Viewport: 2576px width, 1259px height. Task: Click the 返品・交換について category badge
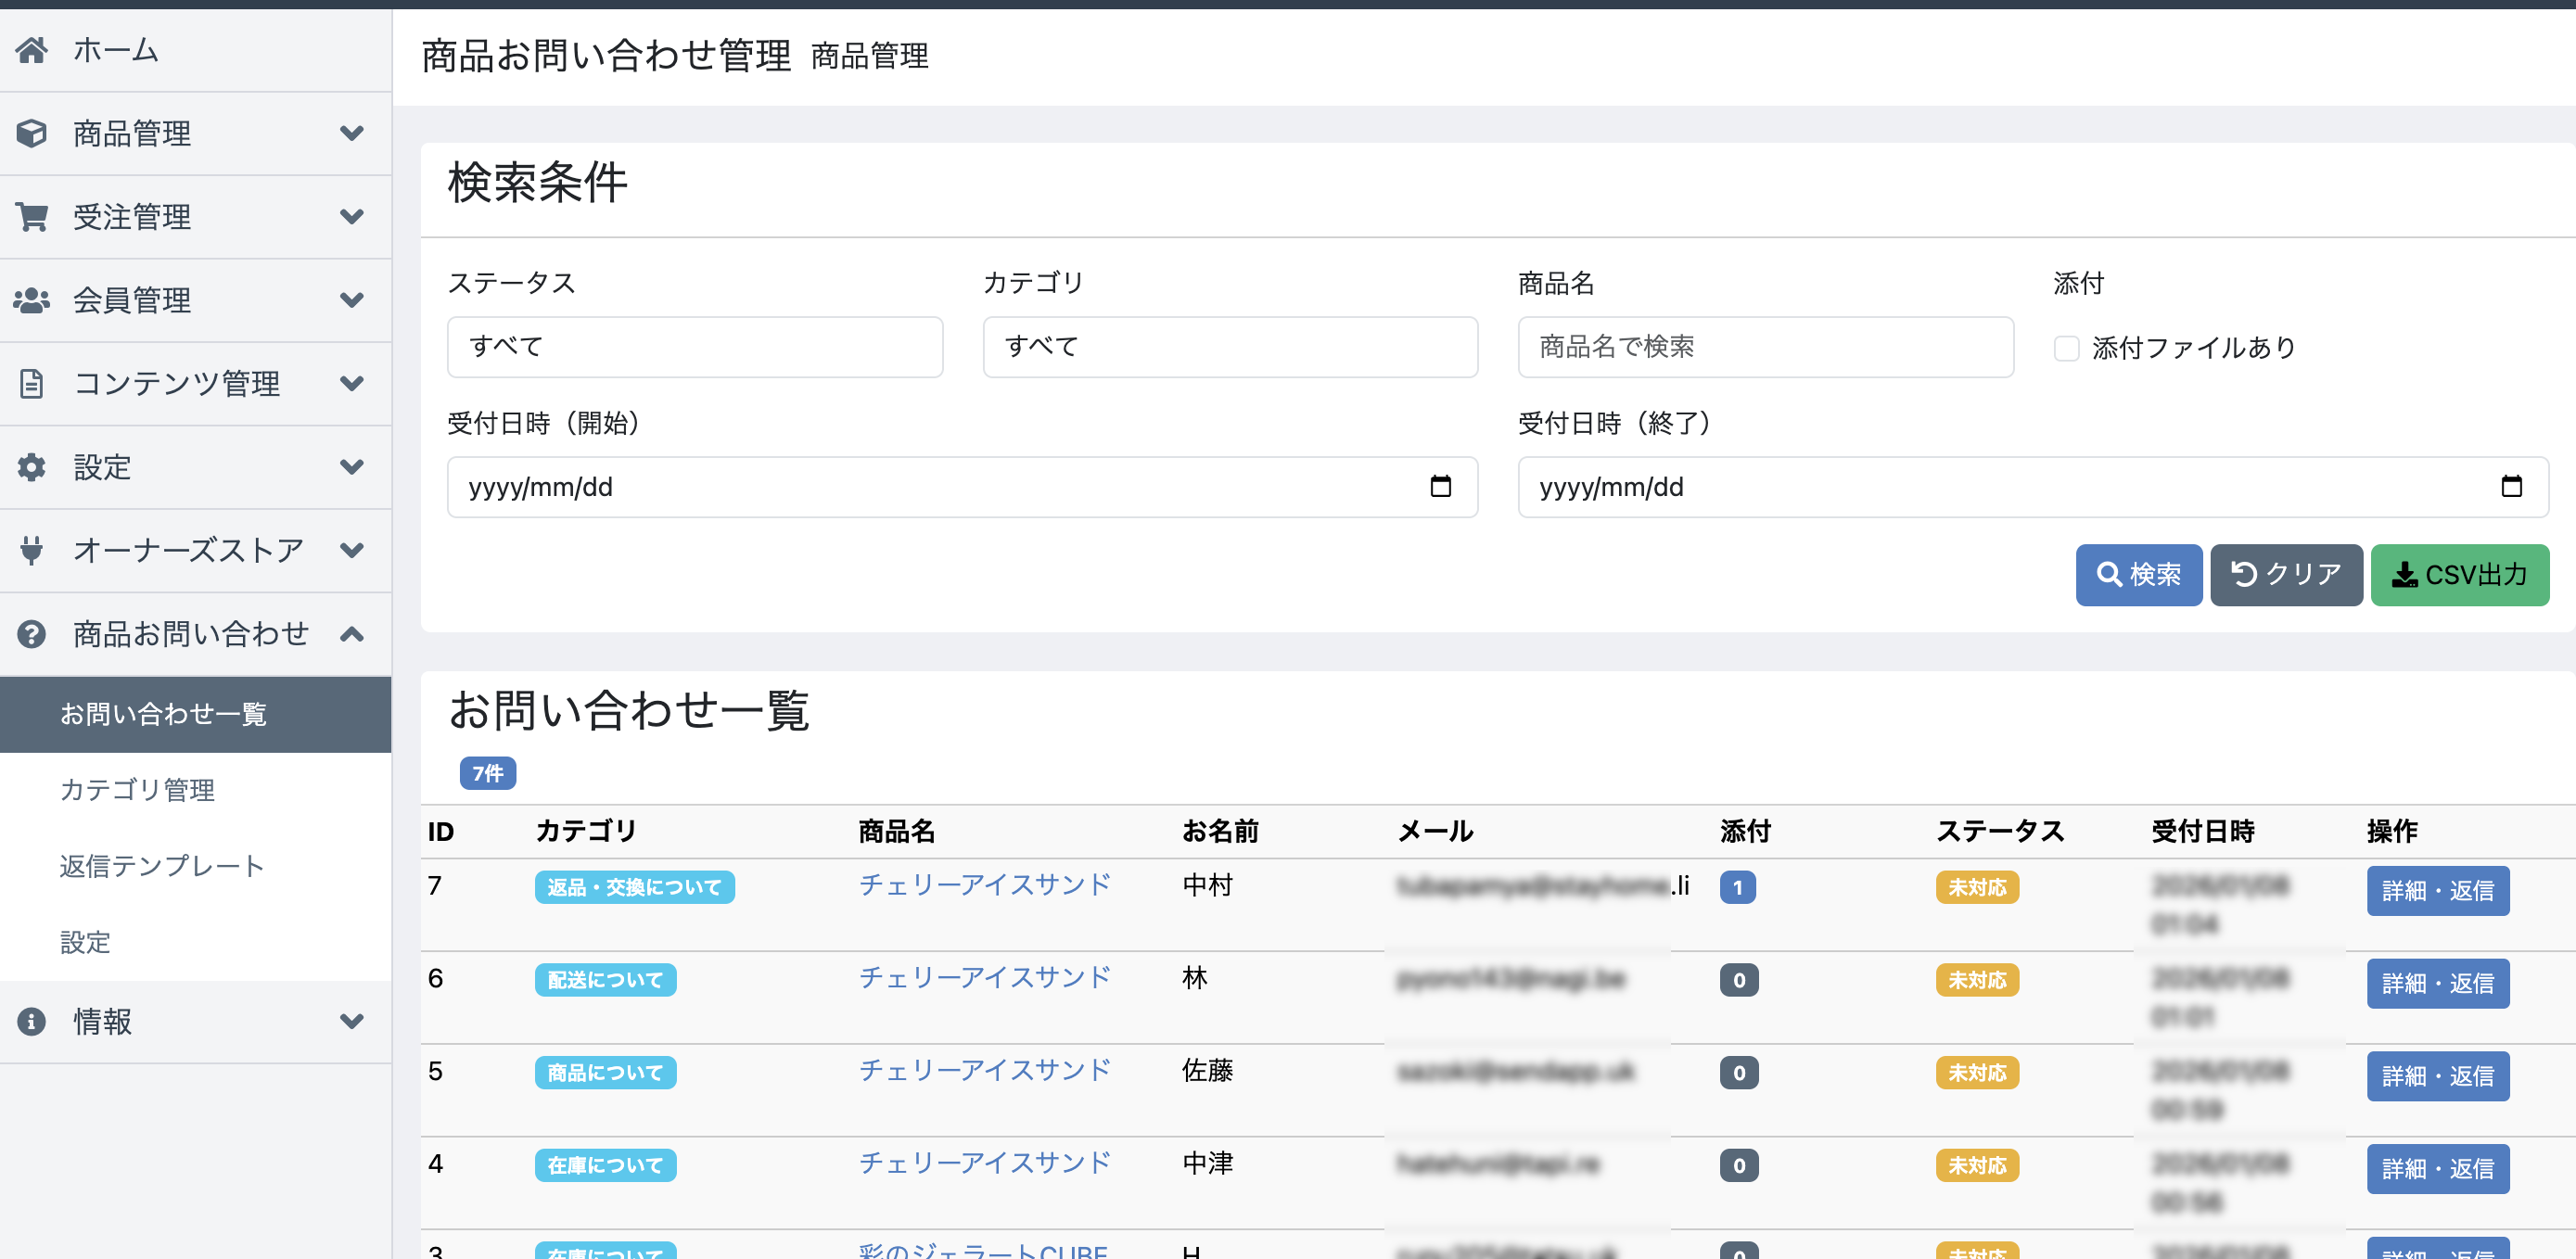pos(634,887)
